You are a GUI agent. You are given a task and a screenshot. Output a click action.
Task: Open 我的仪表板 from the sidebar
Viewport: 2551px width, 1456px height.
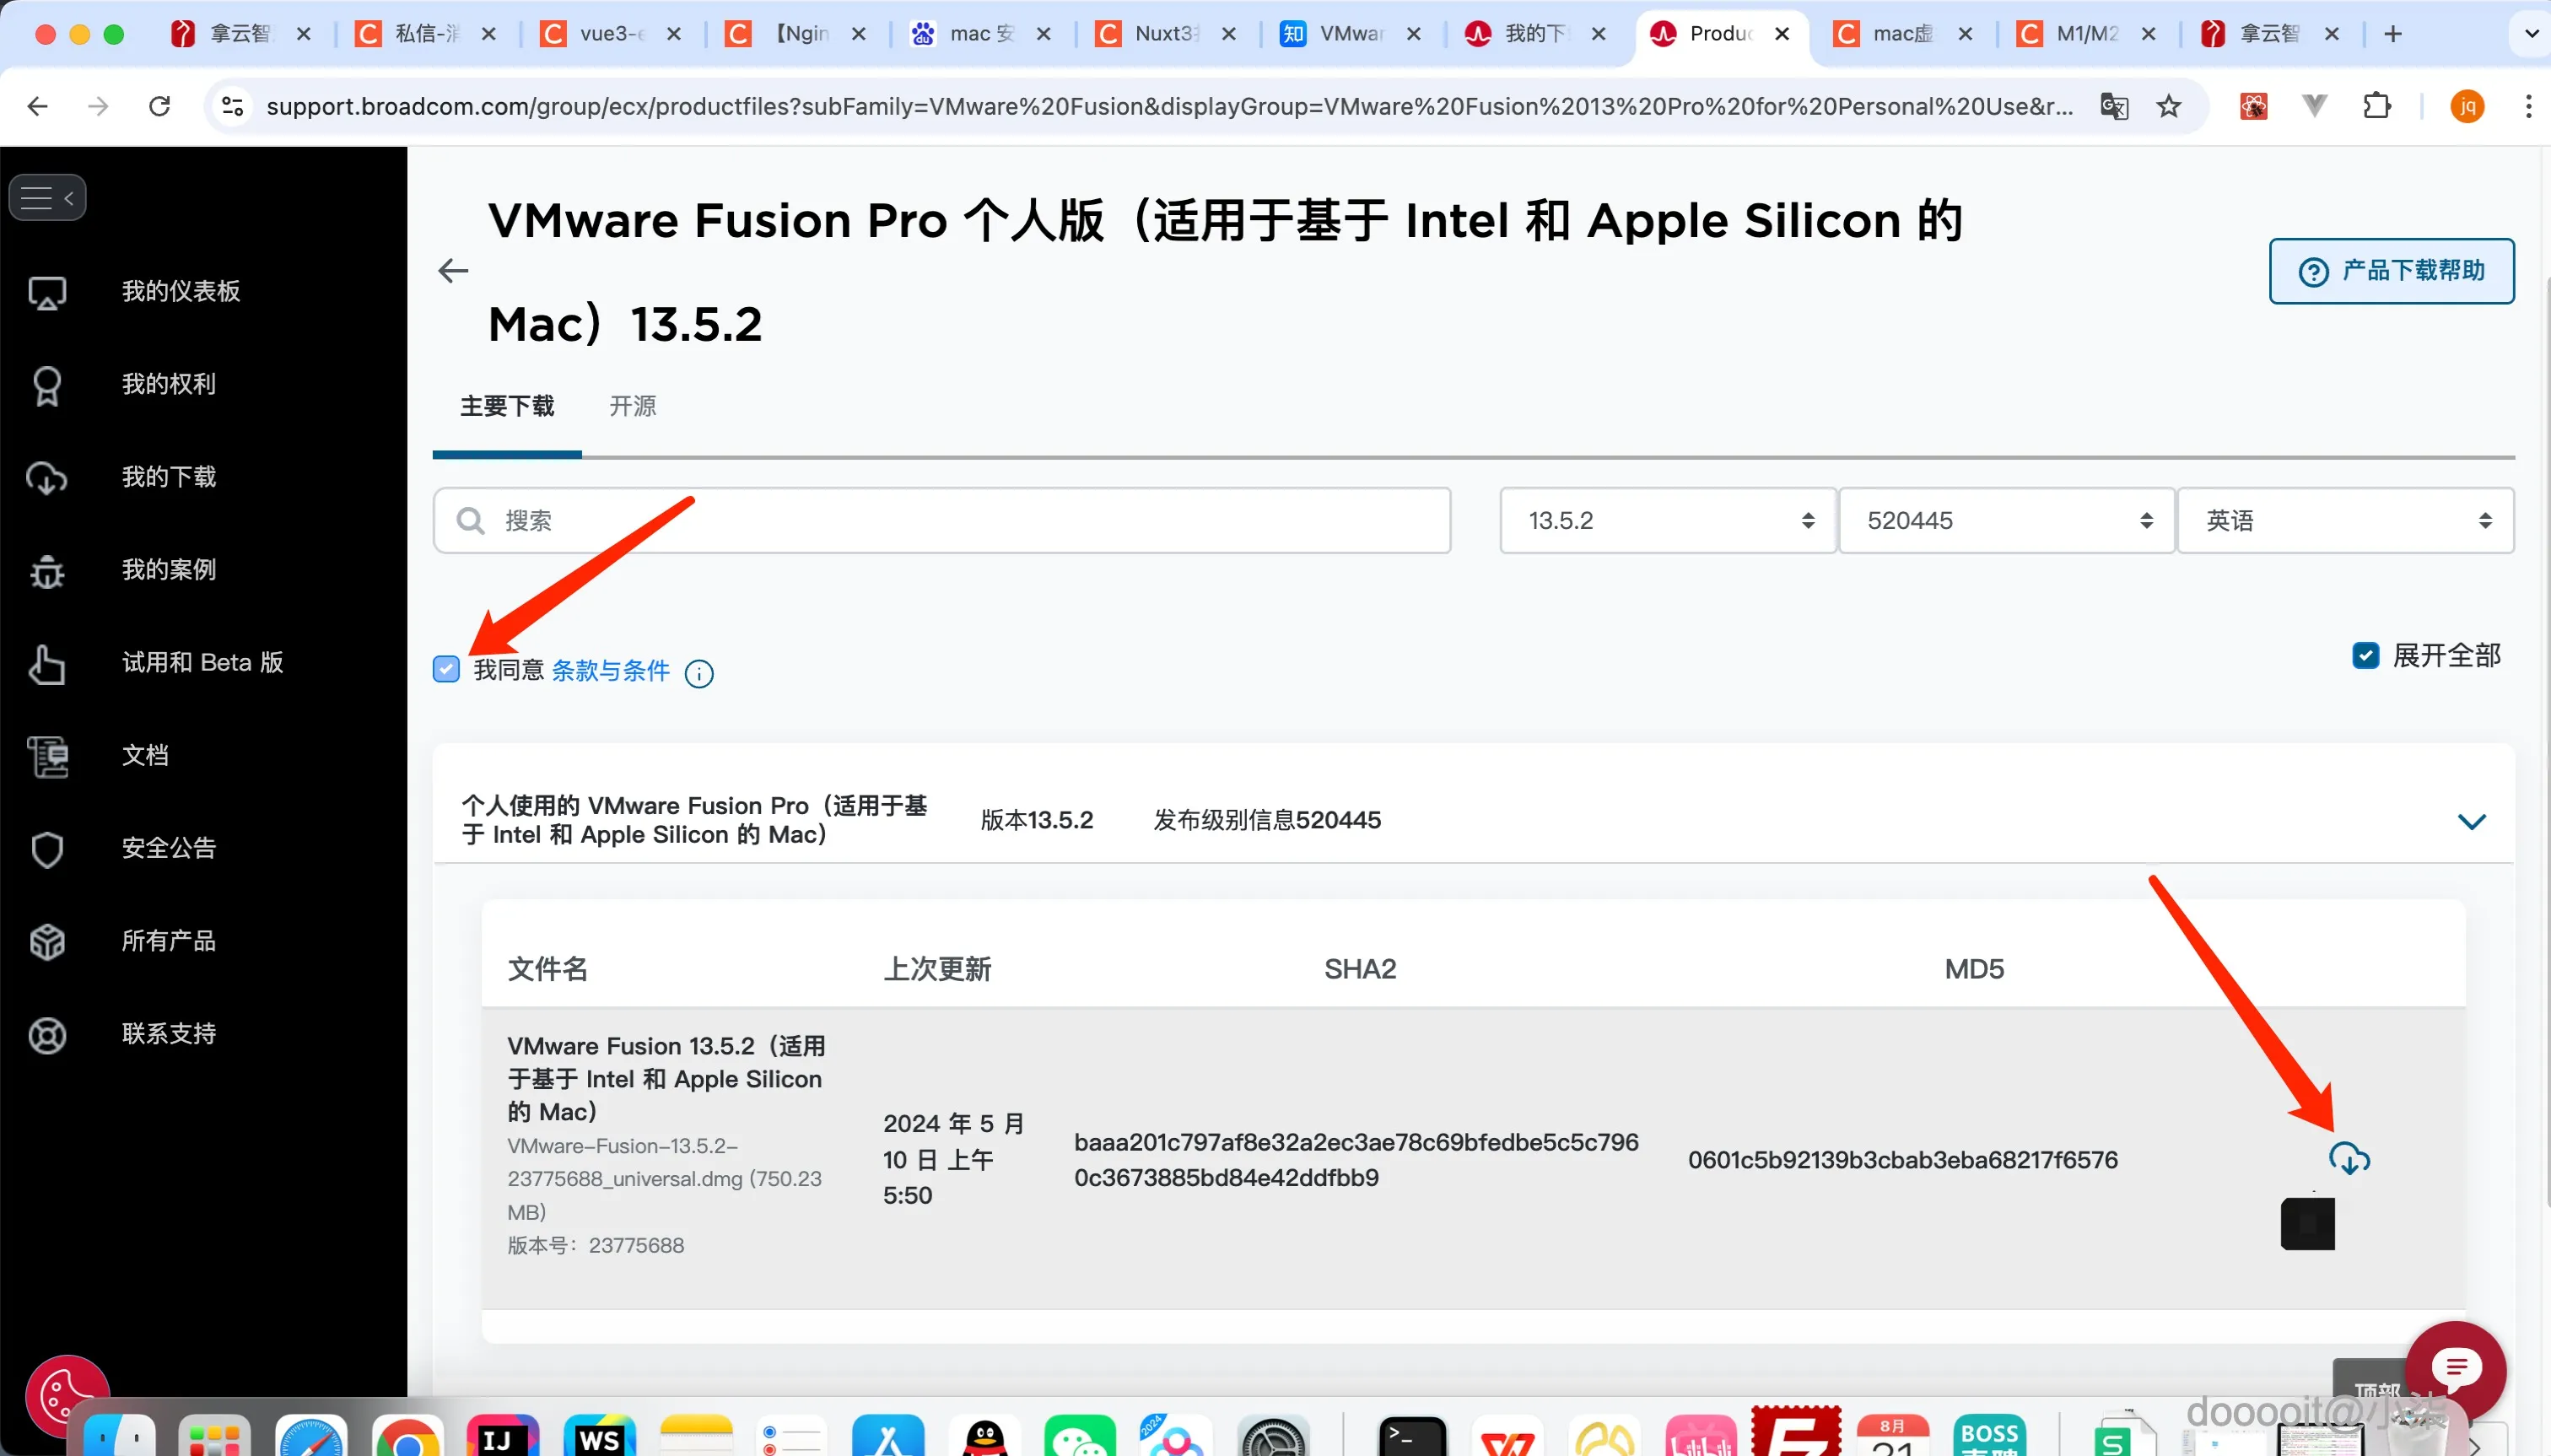click(x=180, y=291)
